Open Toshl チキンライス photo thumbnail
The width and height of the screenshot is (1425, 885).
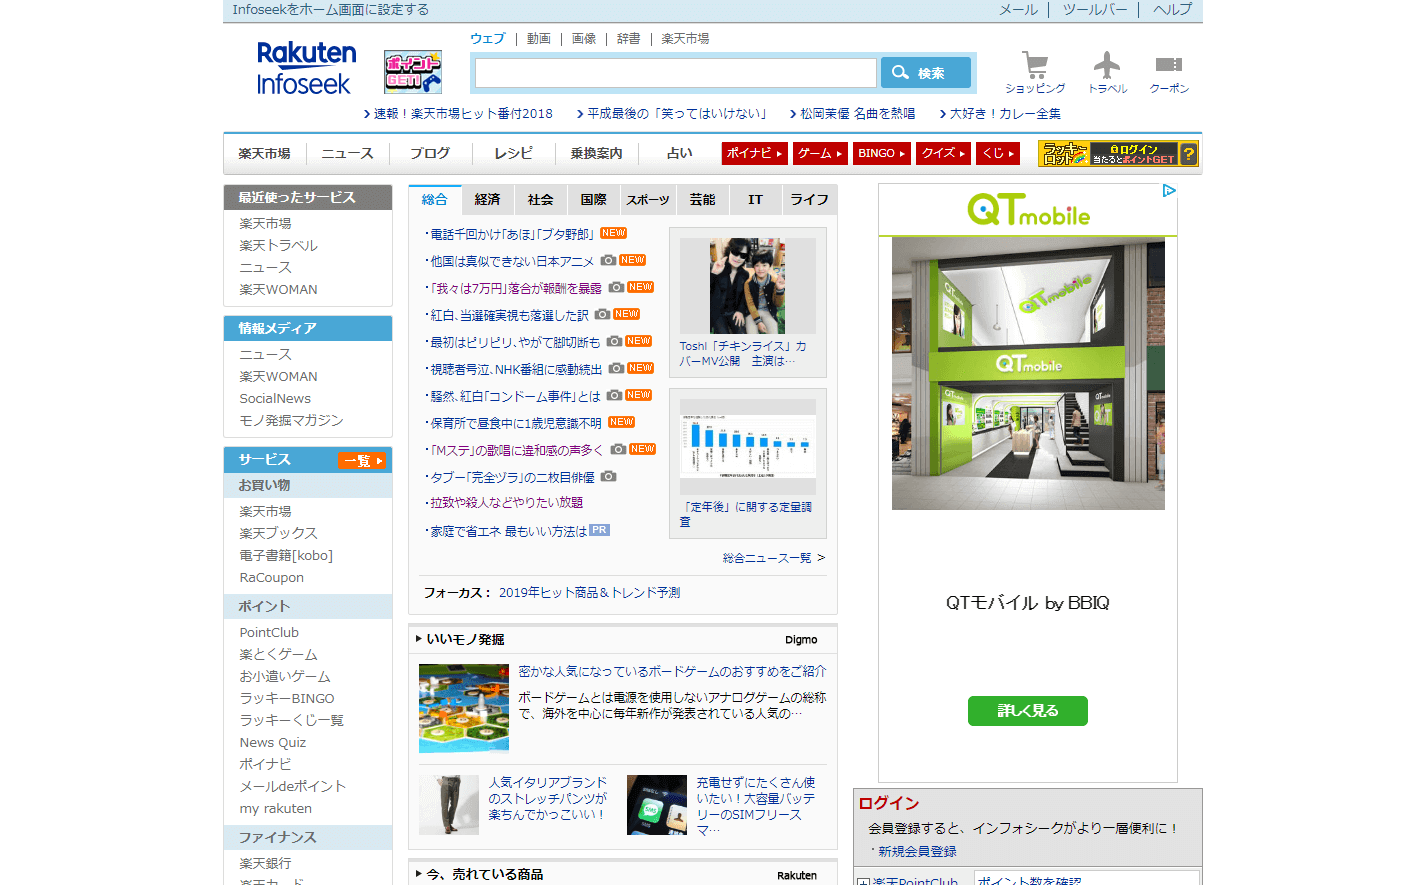click(748, 286)
